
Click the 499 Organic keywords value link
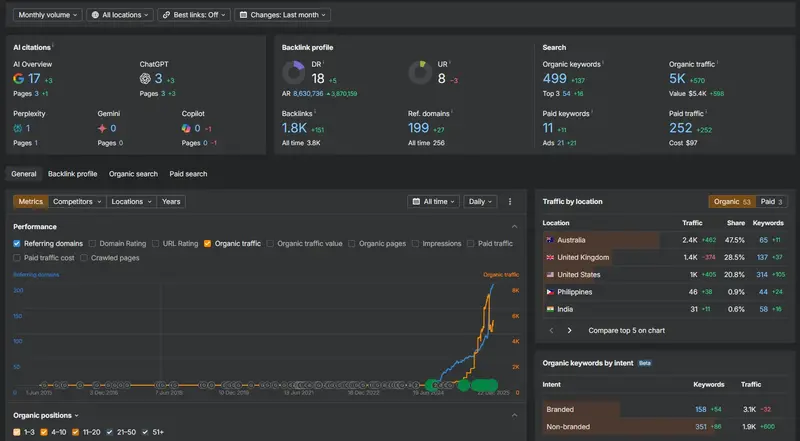coord(554,79)
